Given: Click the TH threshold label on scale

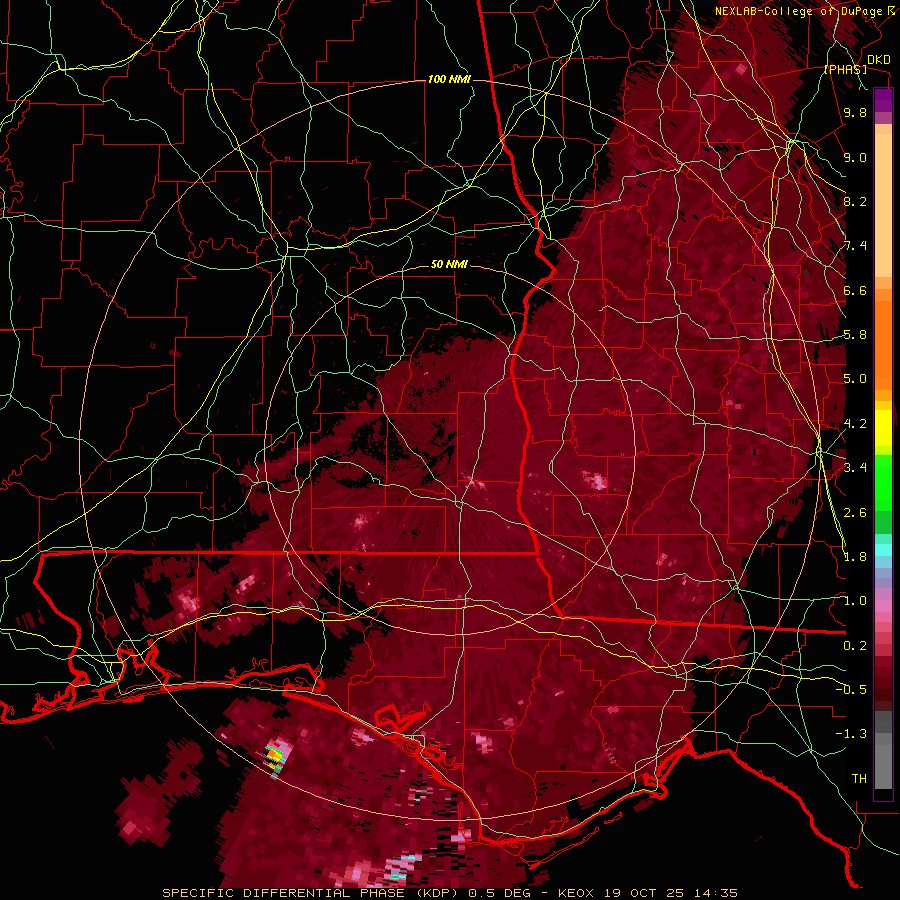Looking at the screenshot, I should click(x=859, y=779).
